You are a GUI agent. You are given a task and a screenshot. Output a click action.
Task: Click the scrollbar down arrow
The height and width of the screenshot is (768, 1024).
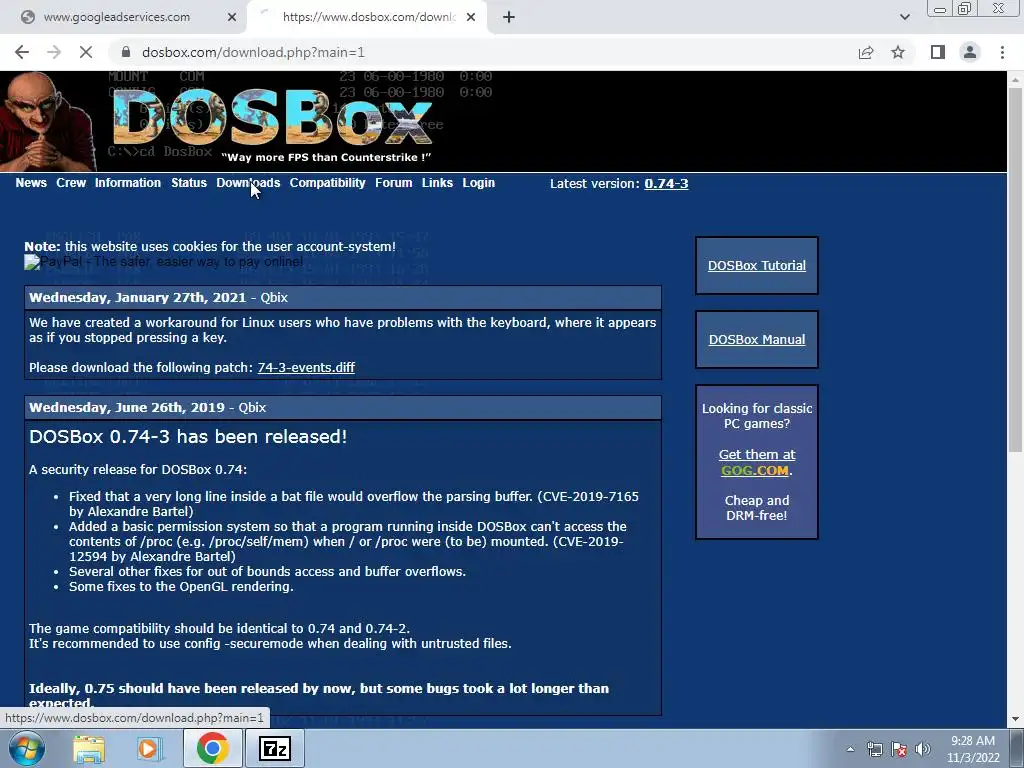coord(1015,719)
